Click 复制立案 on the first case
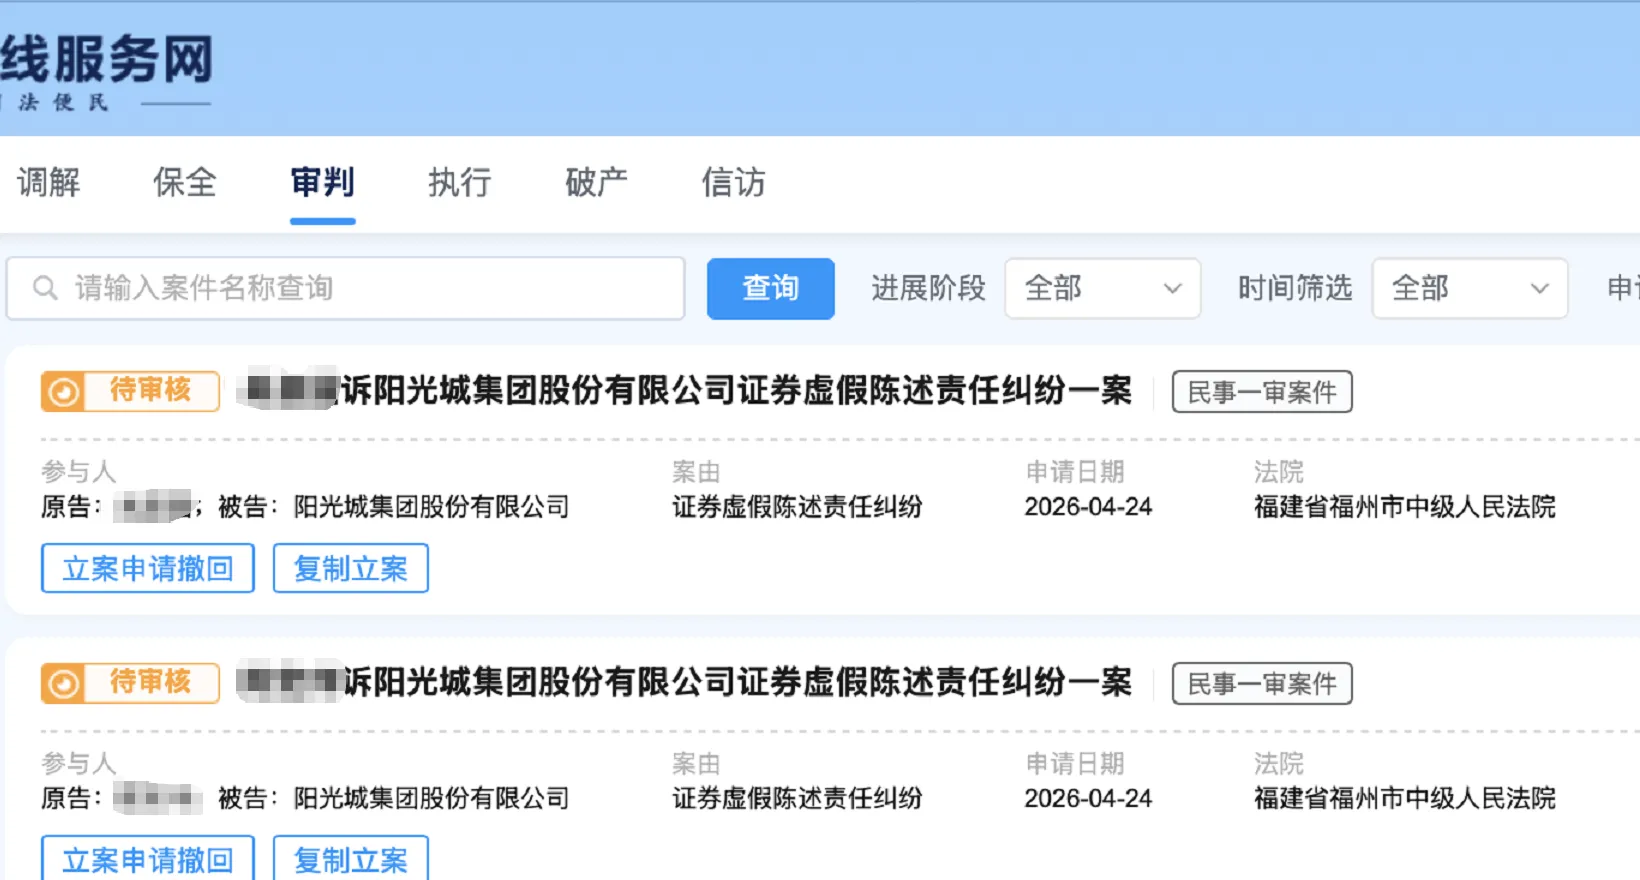Image resolution: width=1640 pixels, height=880 pixels. tap(351, 568)
